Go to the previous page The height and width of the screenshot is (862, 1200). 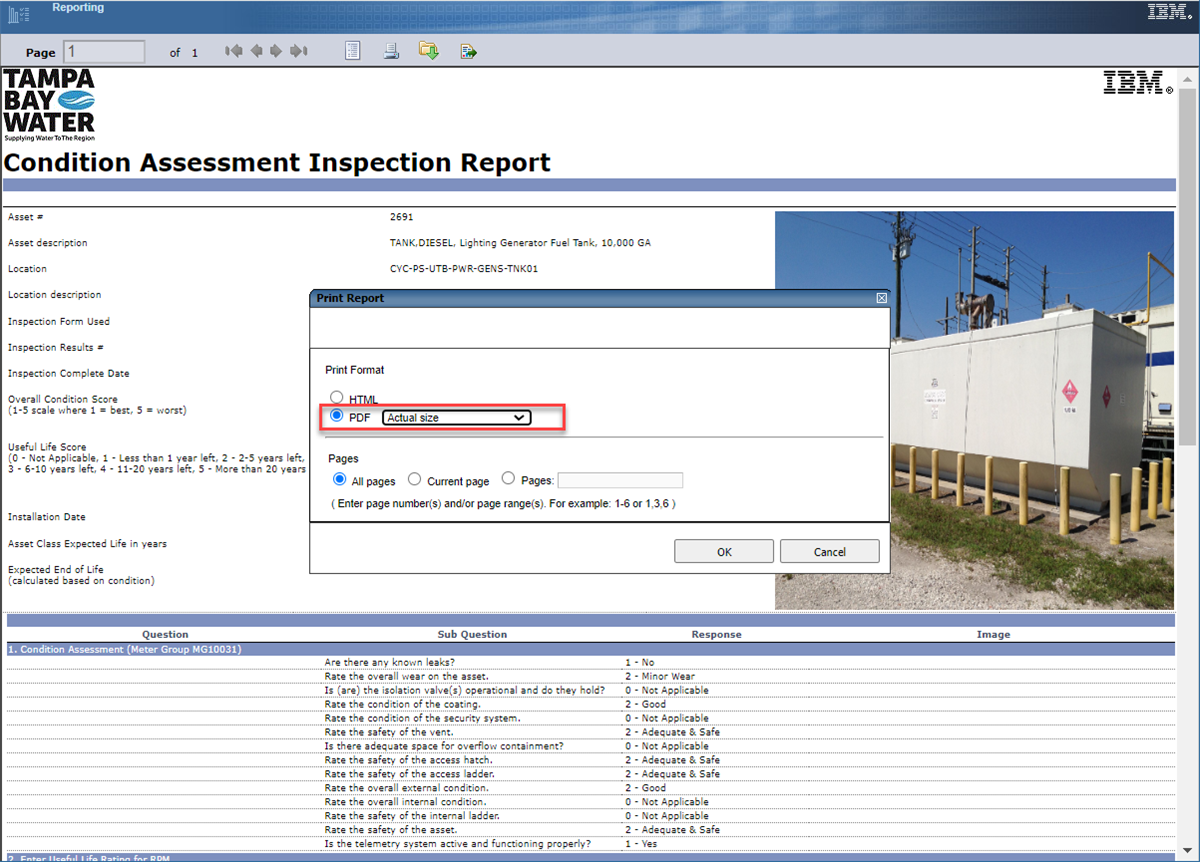255,50
